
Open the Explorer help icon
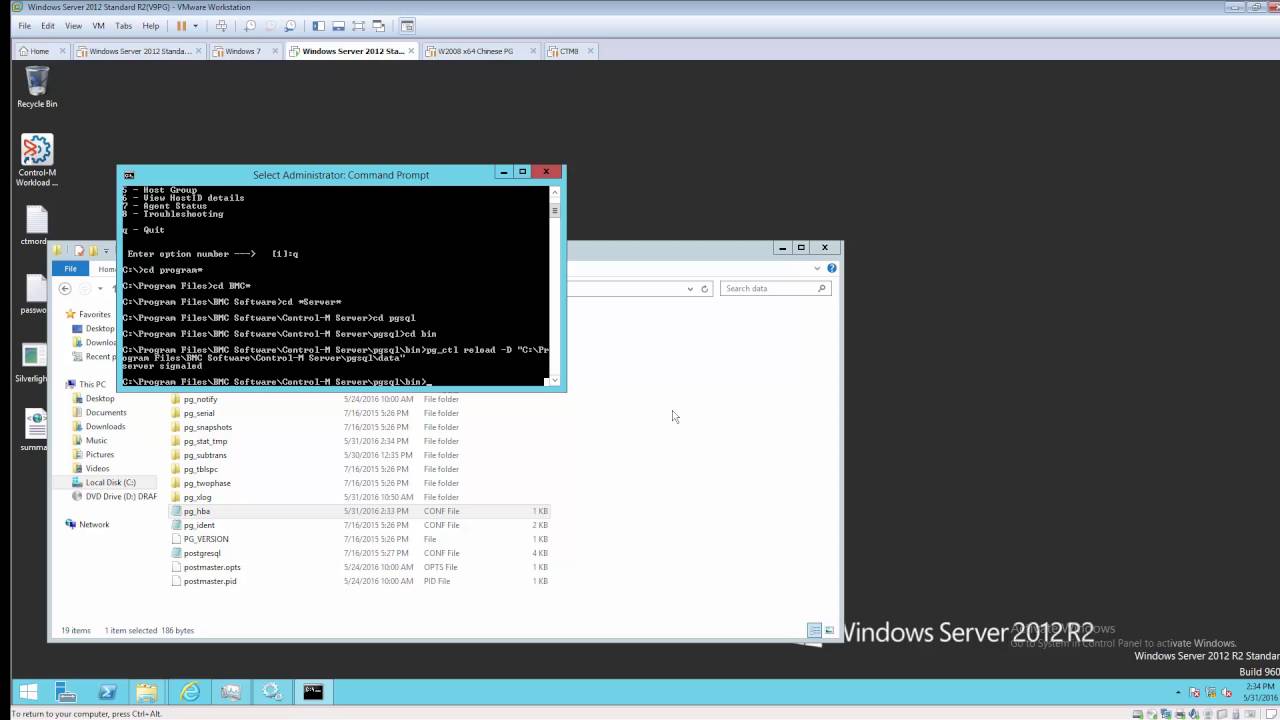831,268
